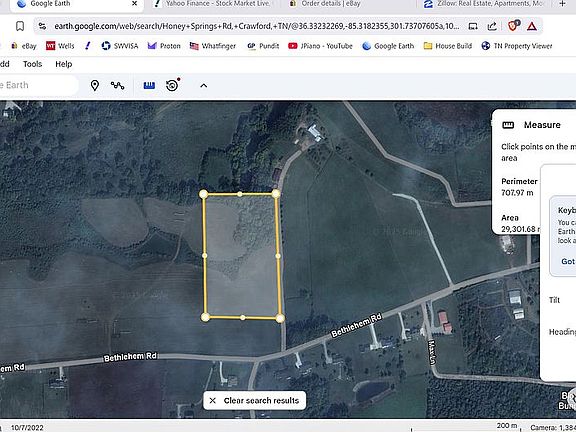Click the bookmark icon beside the address bar

20,26
